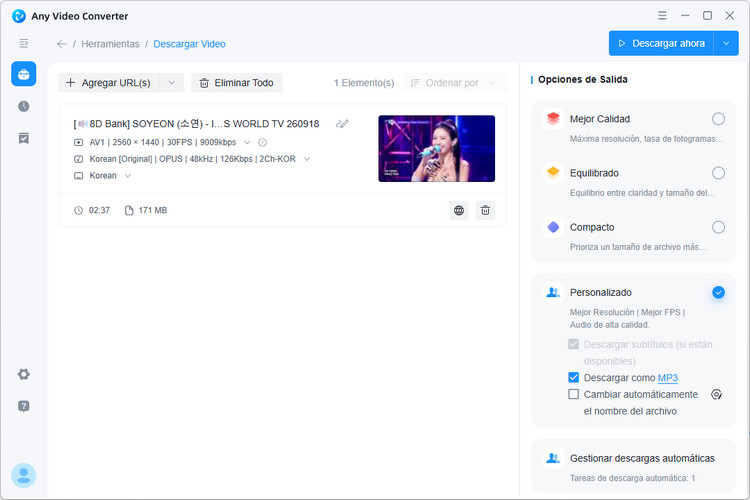Enable Cambiar automáticamente el nombre checkbox
Image resolution: width=750 pixels, height=500 pixels.
pyautogui.click(x=574, y=394)
